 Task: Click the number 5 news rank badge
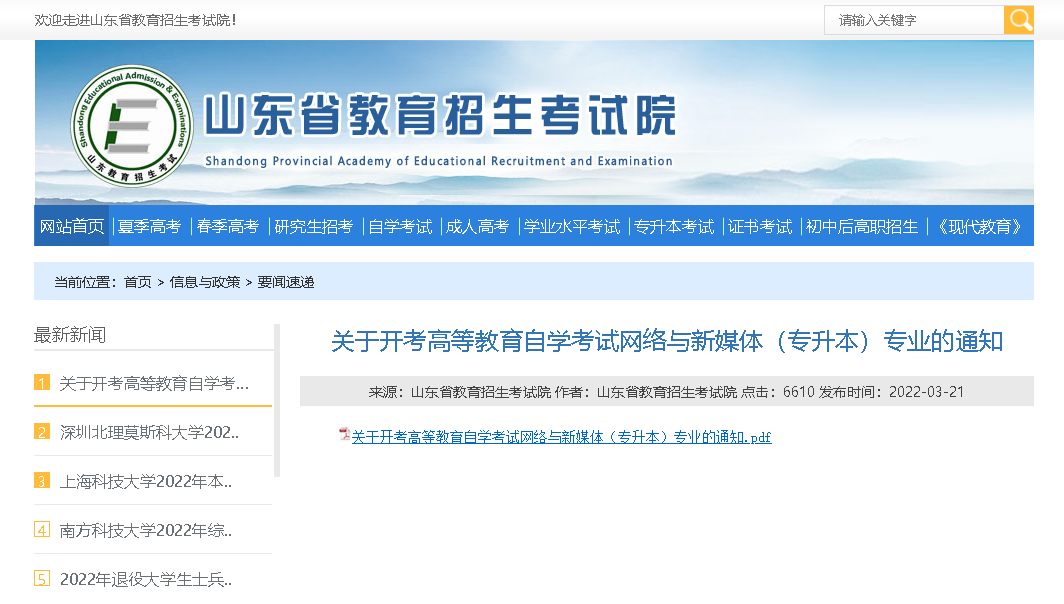42,579
